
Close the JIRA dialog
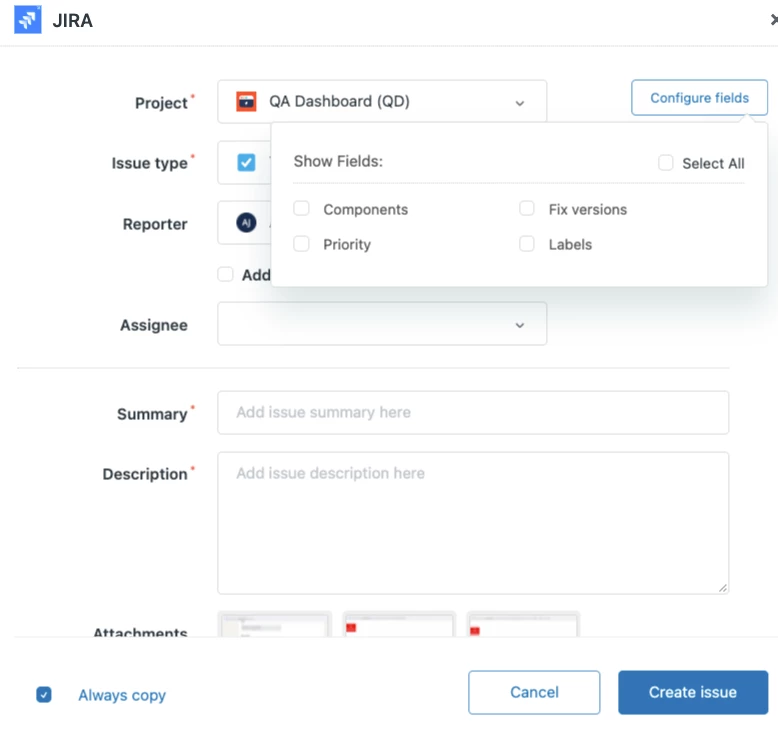[x=773, y=20]
